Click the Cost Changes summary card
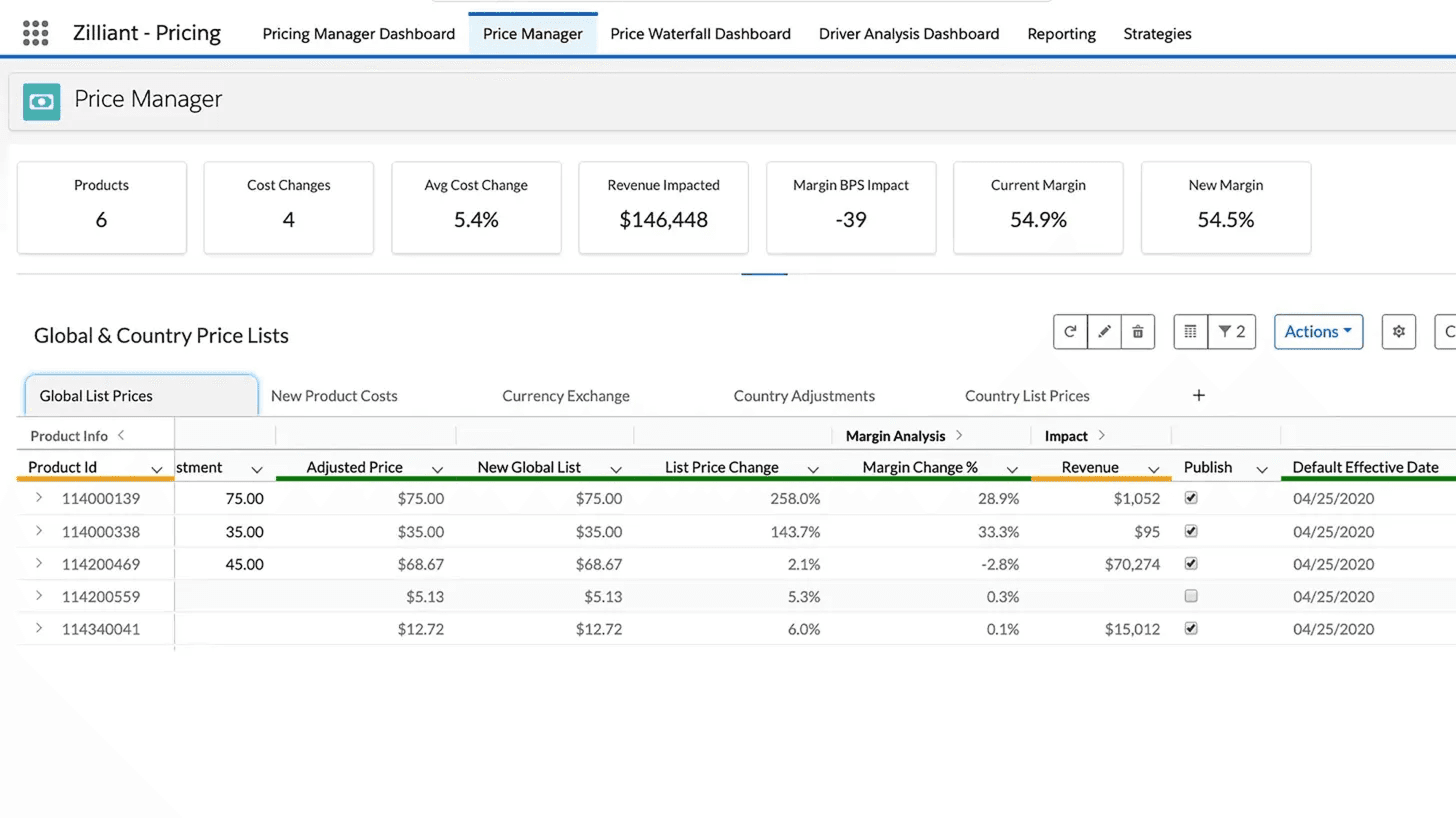The image size is (1456, 818). pos(289,208)
